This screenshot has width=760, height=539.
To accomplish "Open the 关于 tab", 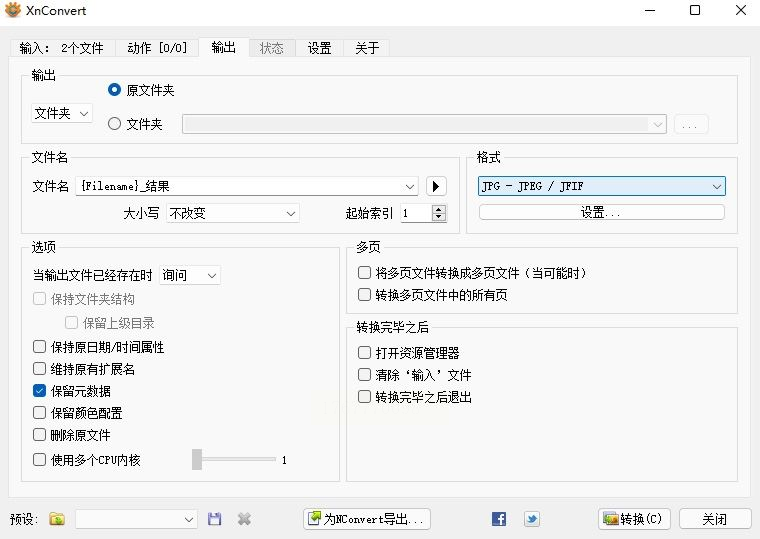I will coord(367,48).
